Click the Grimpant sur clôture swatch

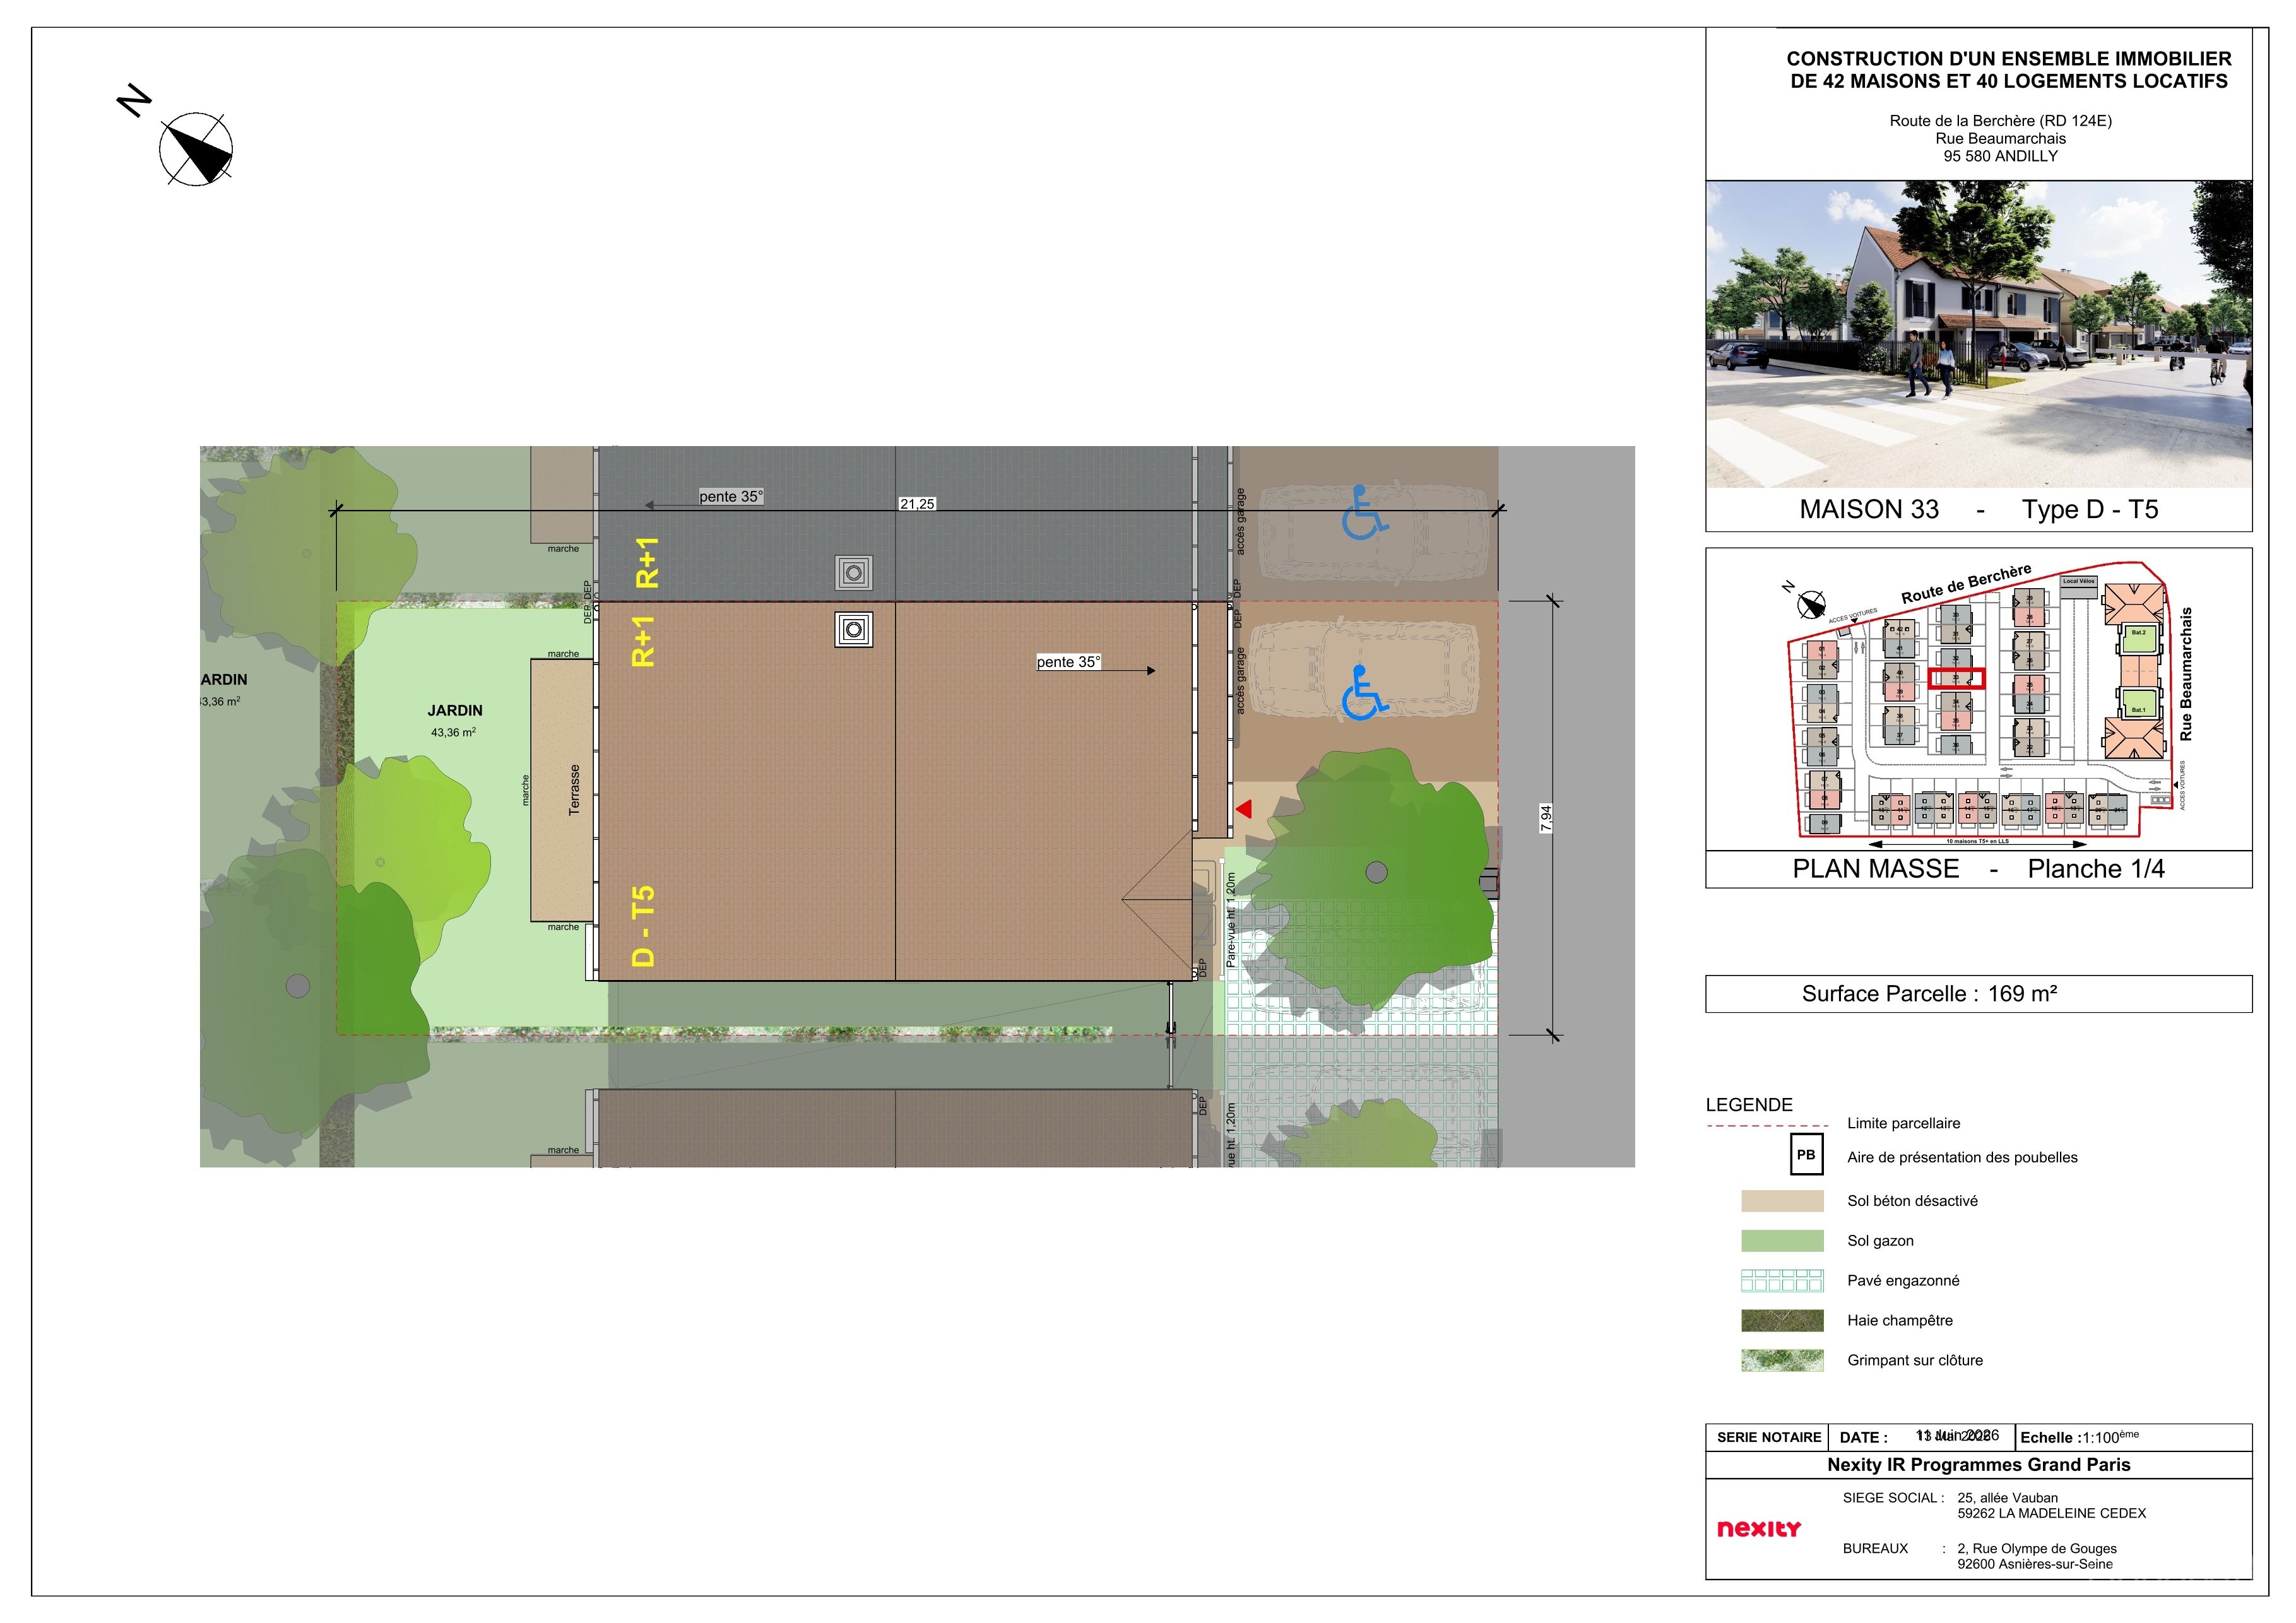[x=1782, y=1360]
